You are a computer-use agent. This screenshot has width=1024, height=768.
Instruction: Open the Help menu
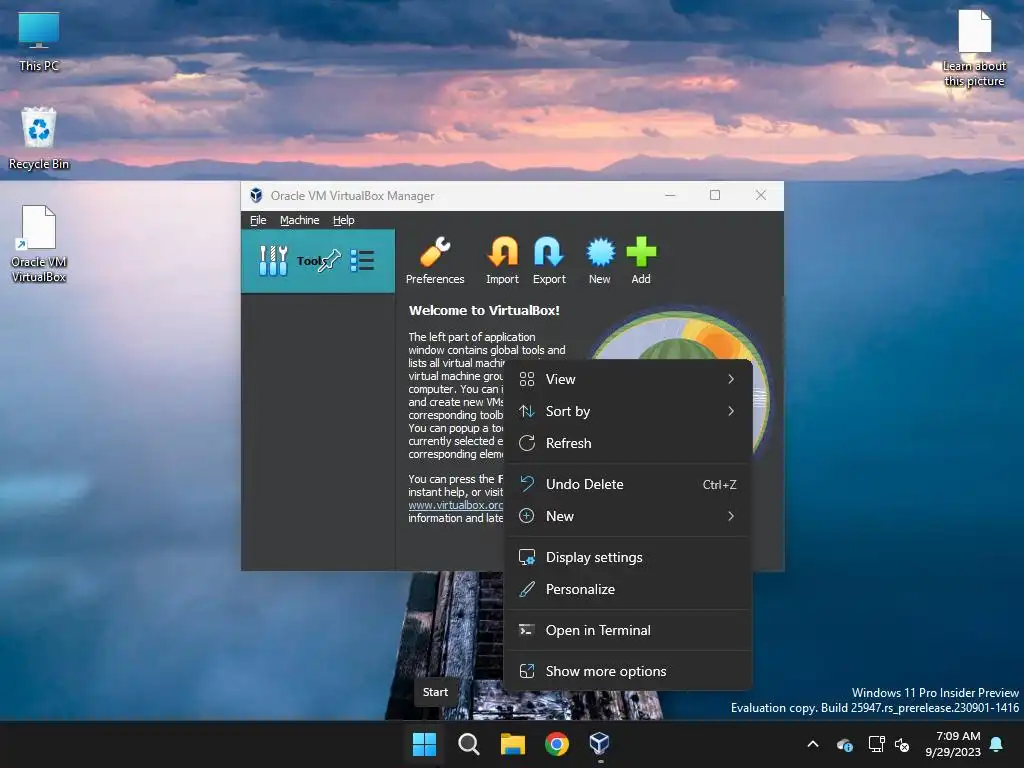tap(344, 220)
